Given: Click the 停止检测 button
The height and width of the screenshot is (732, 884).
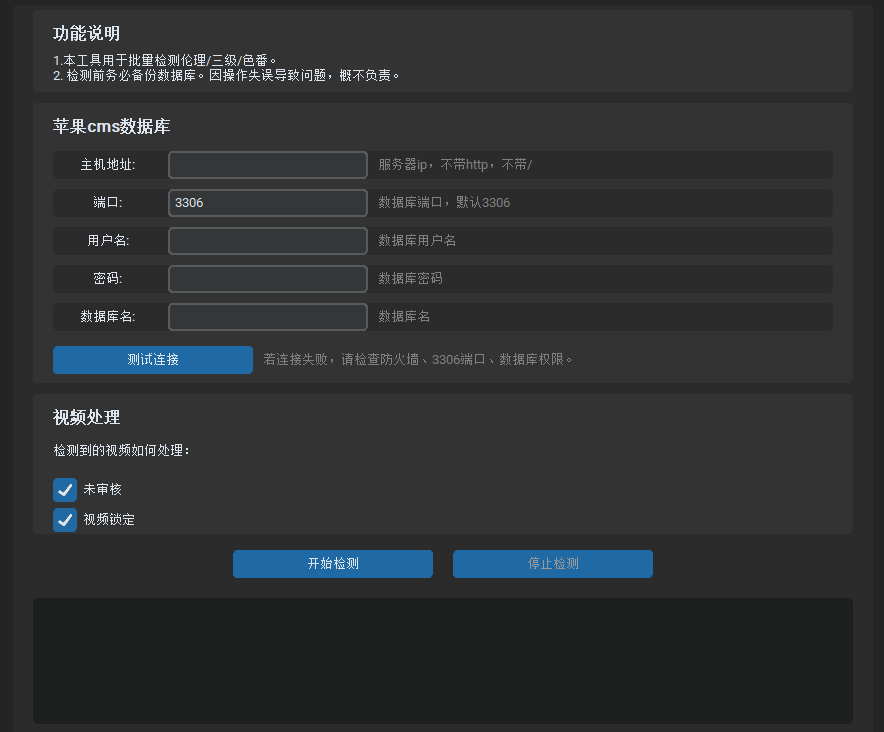Looking at the screenshot, I should click(x=552, y=564).
